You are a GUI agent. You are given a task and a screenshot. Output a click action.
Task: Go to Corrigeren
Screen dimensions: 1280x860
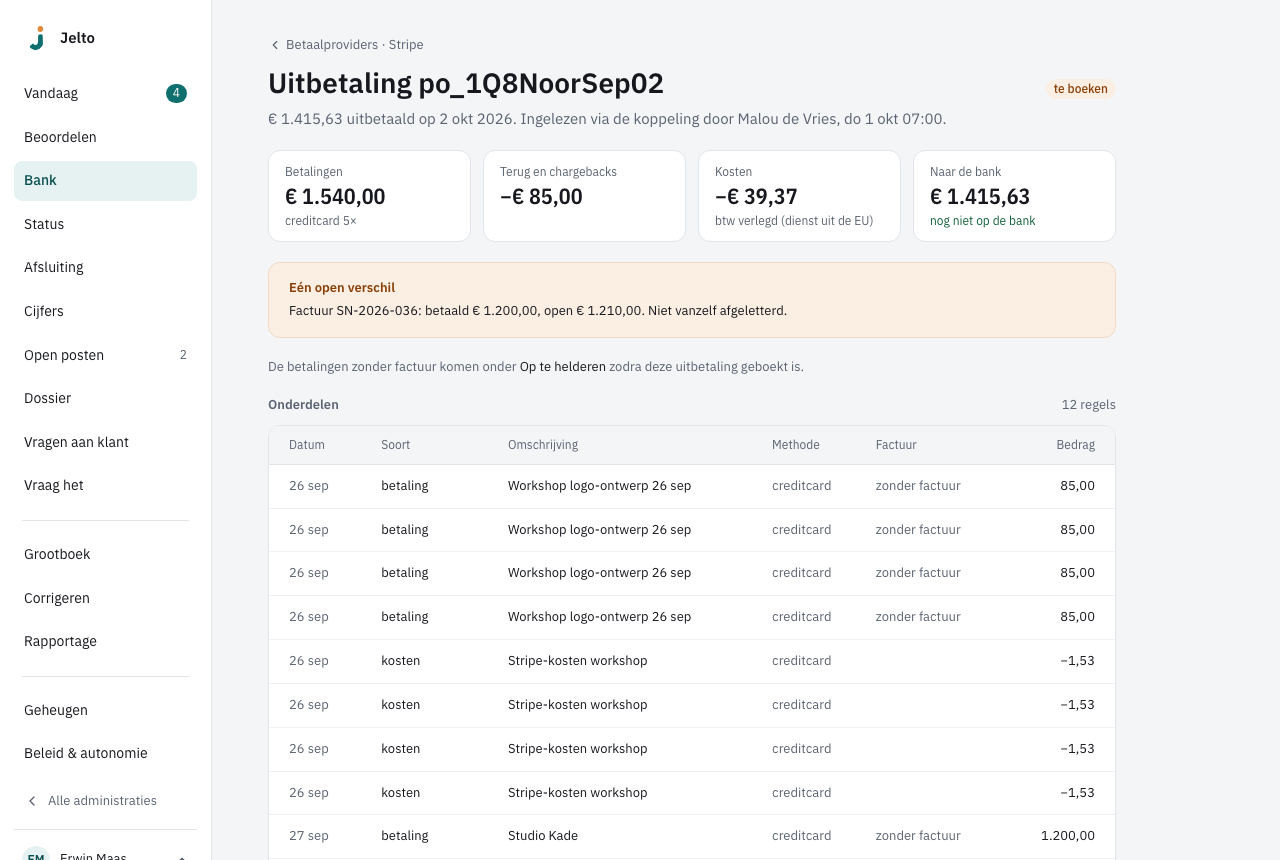pos(105,598)
